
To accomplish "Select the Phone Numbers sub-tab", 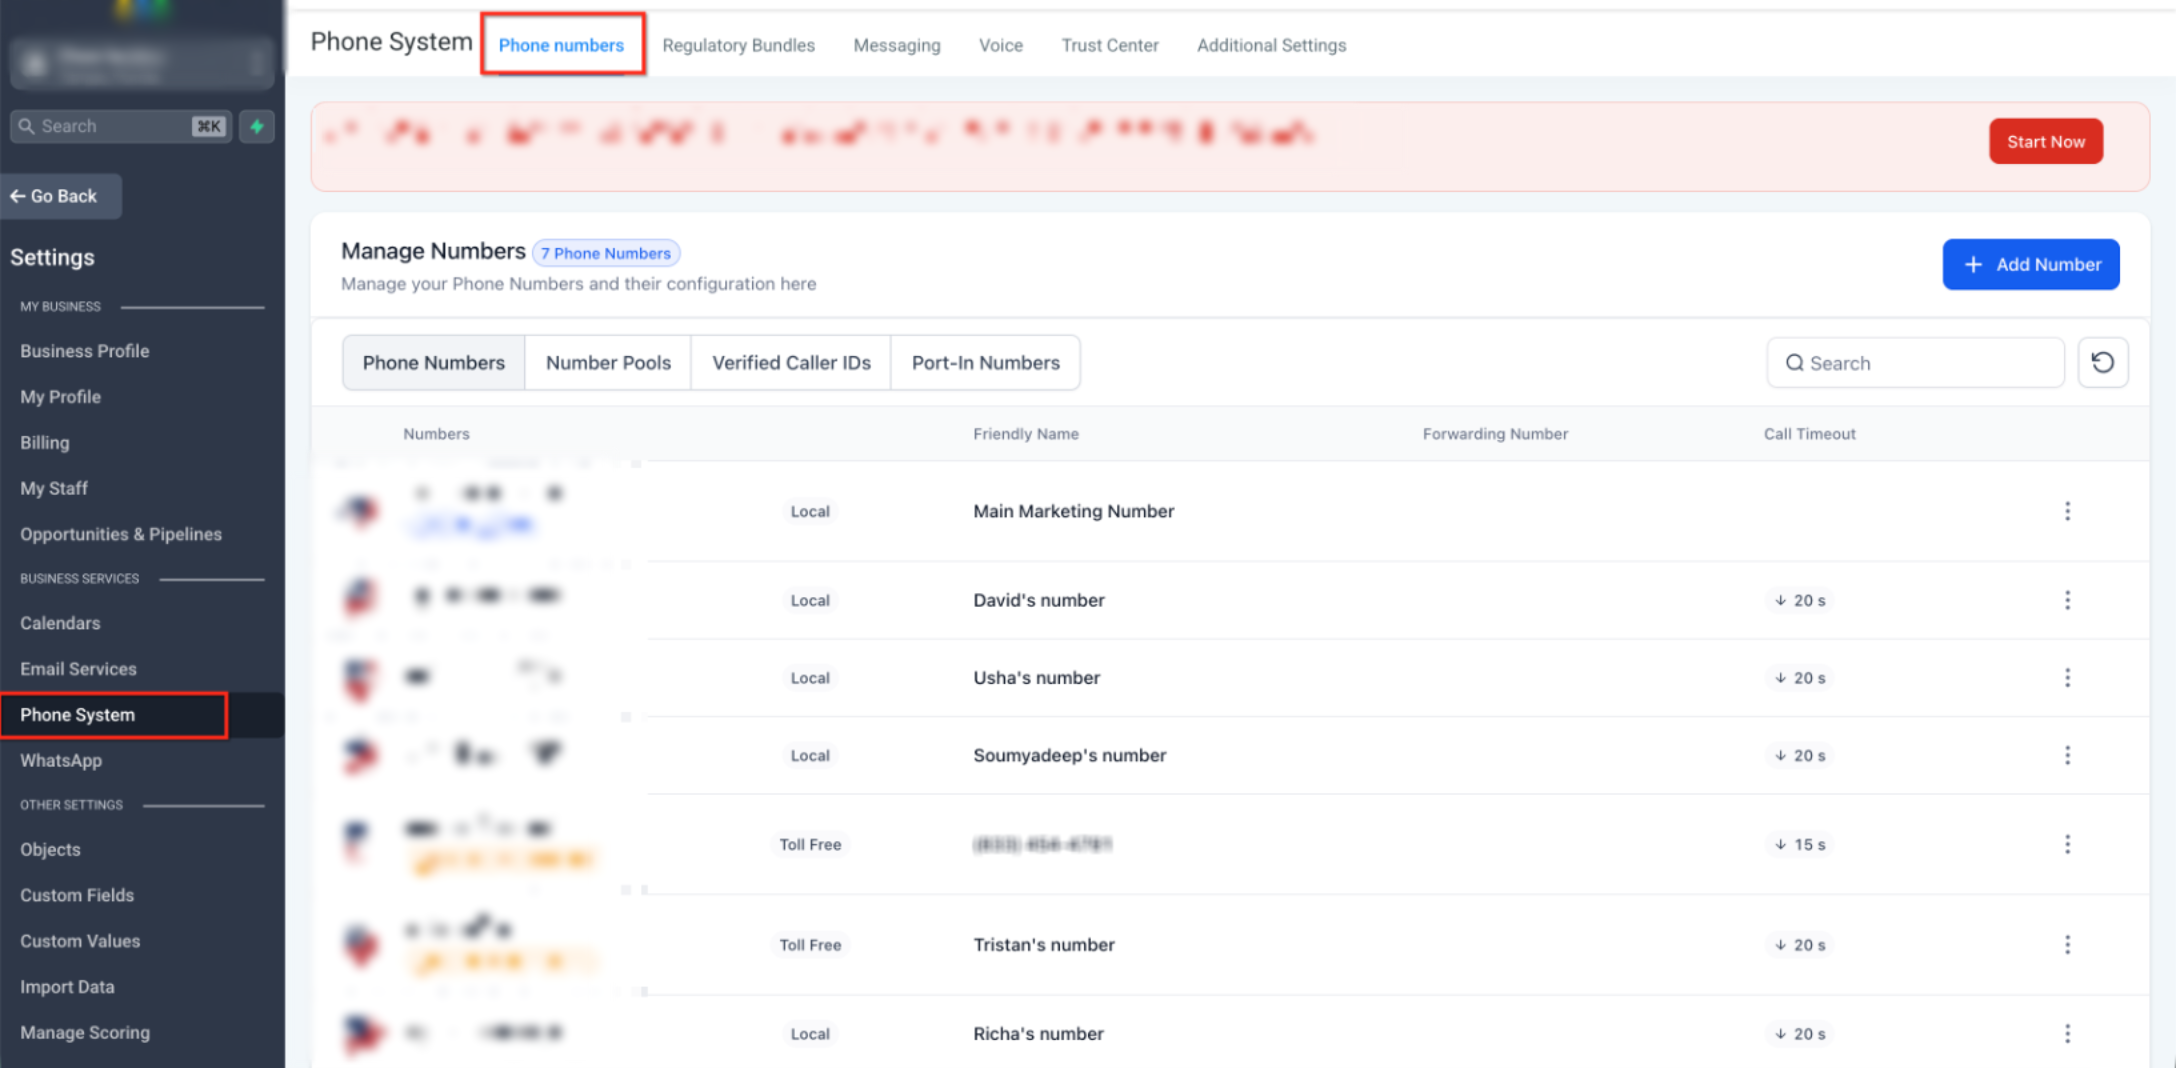I will [x=434, y=363].
